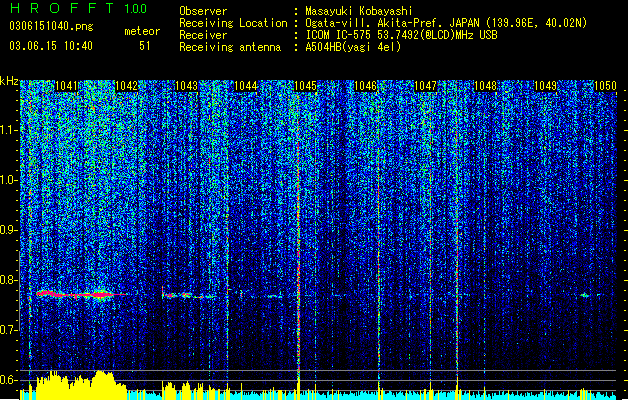The image size is (629, 400).
Task: Click the 1048 time marker label
Action: [x=485, y=86]
